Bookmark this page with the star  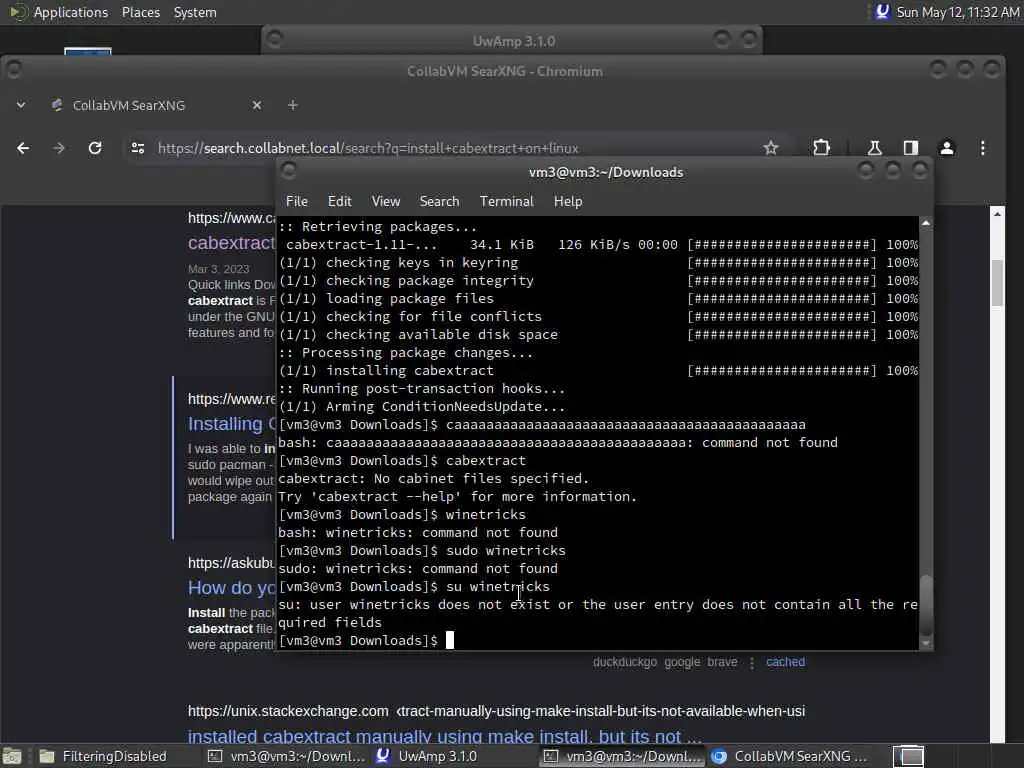pos(771,148)
